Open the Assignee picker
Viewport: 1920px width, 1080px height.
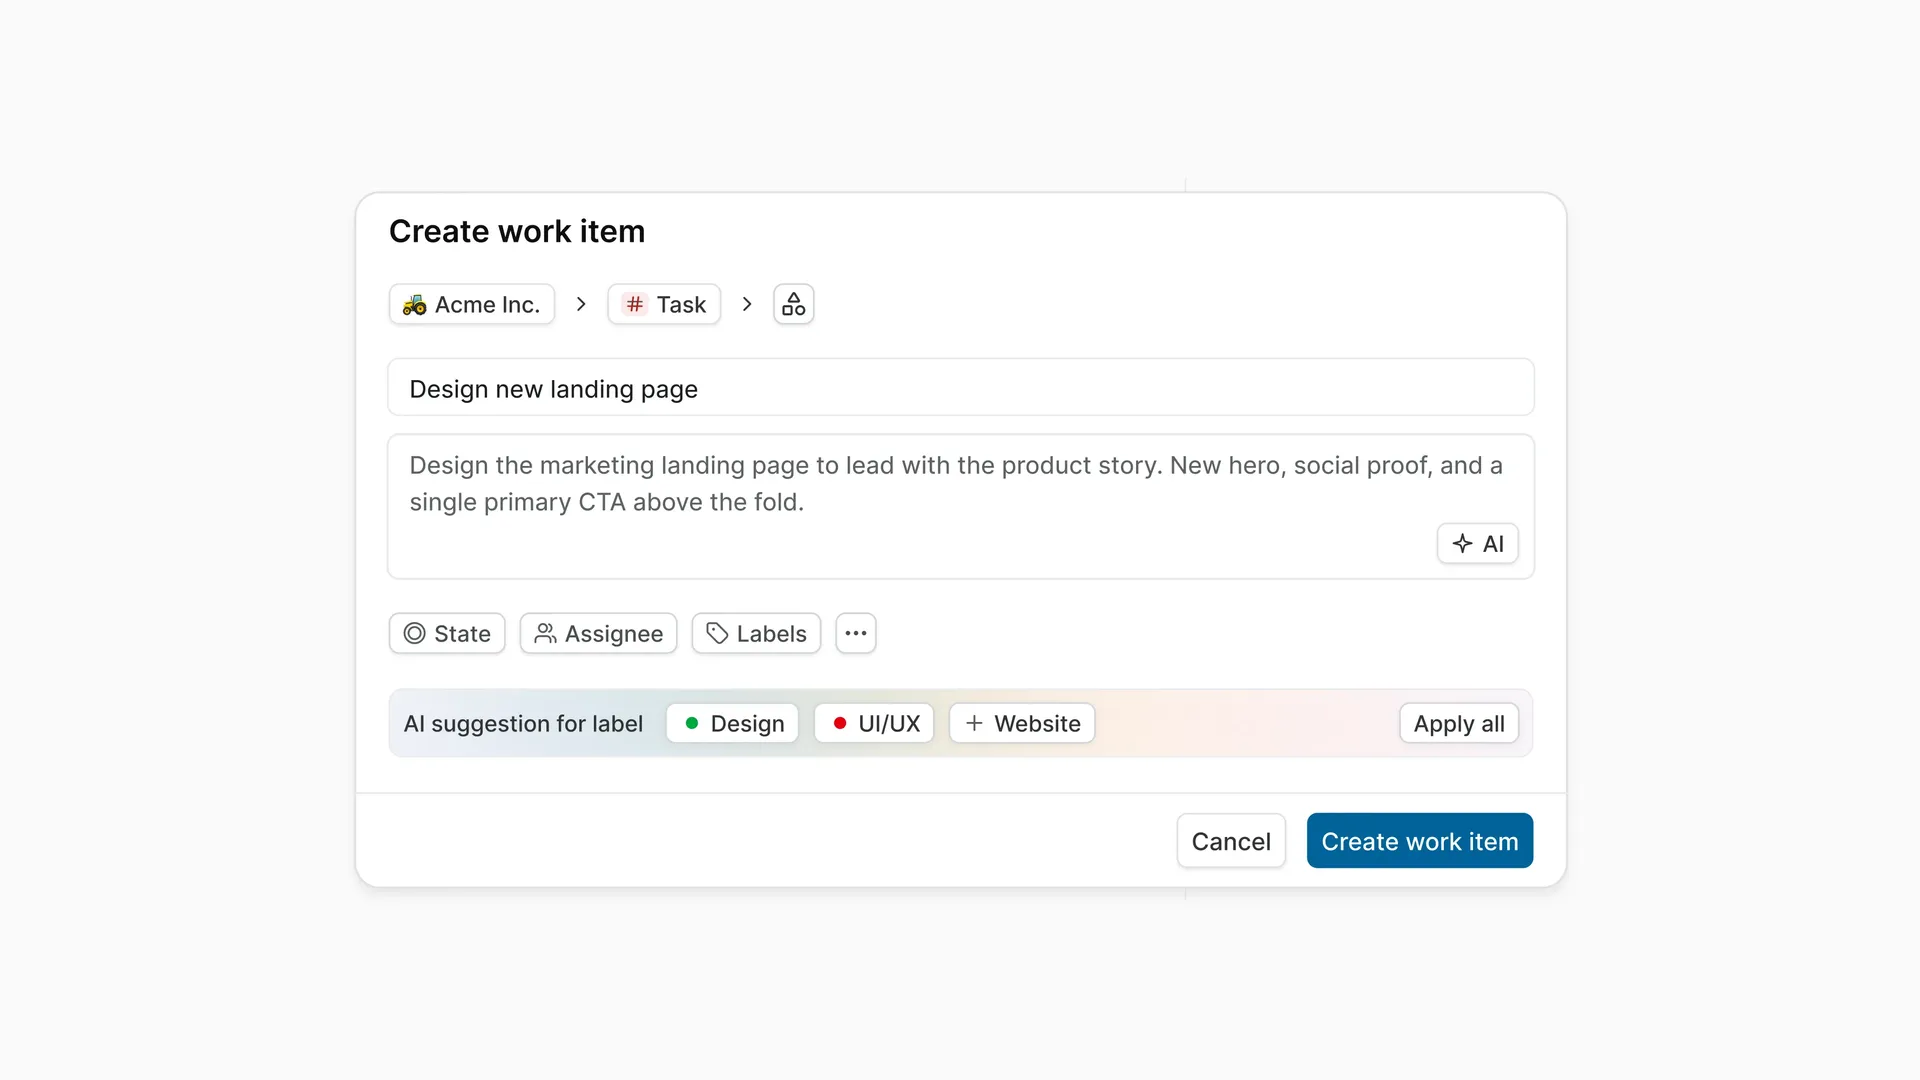(x=598, y=633)
